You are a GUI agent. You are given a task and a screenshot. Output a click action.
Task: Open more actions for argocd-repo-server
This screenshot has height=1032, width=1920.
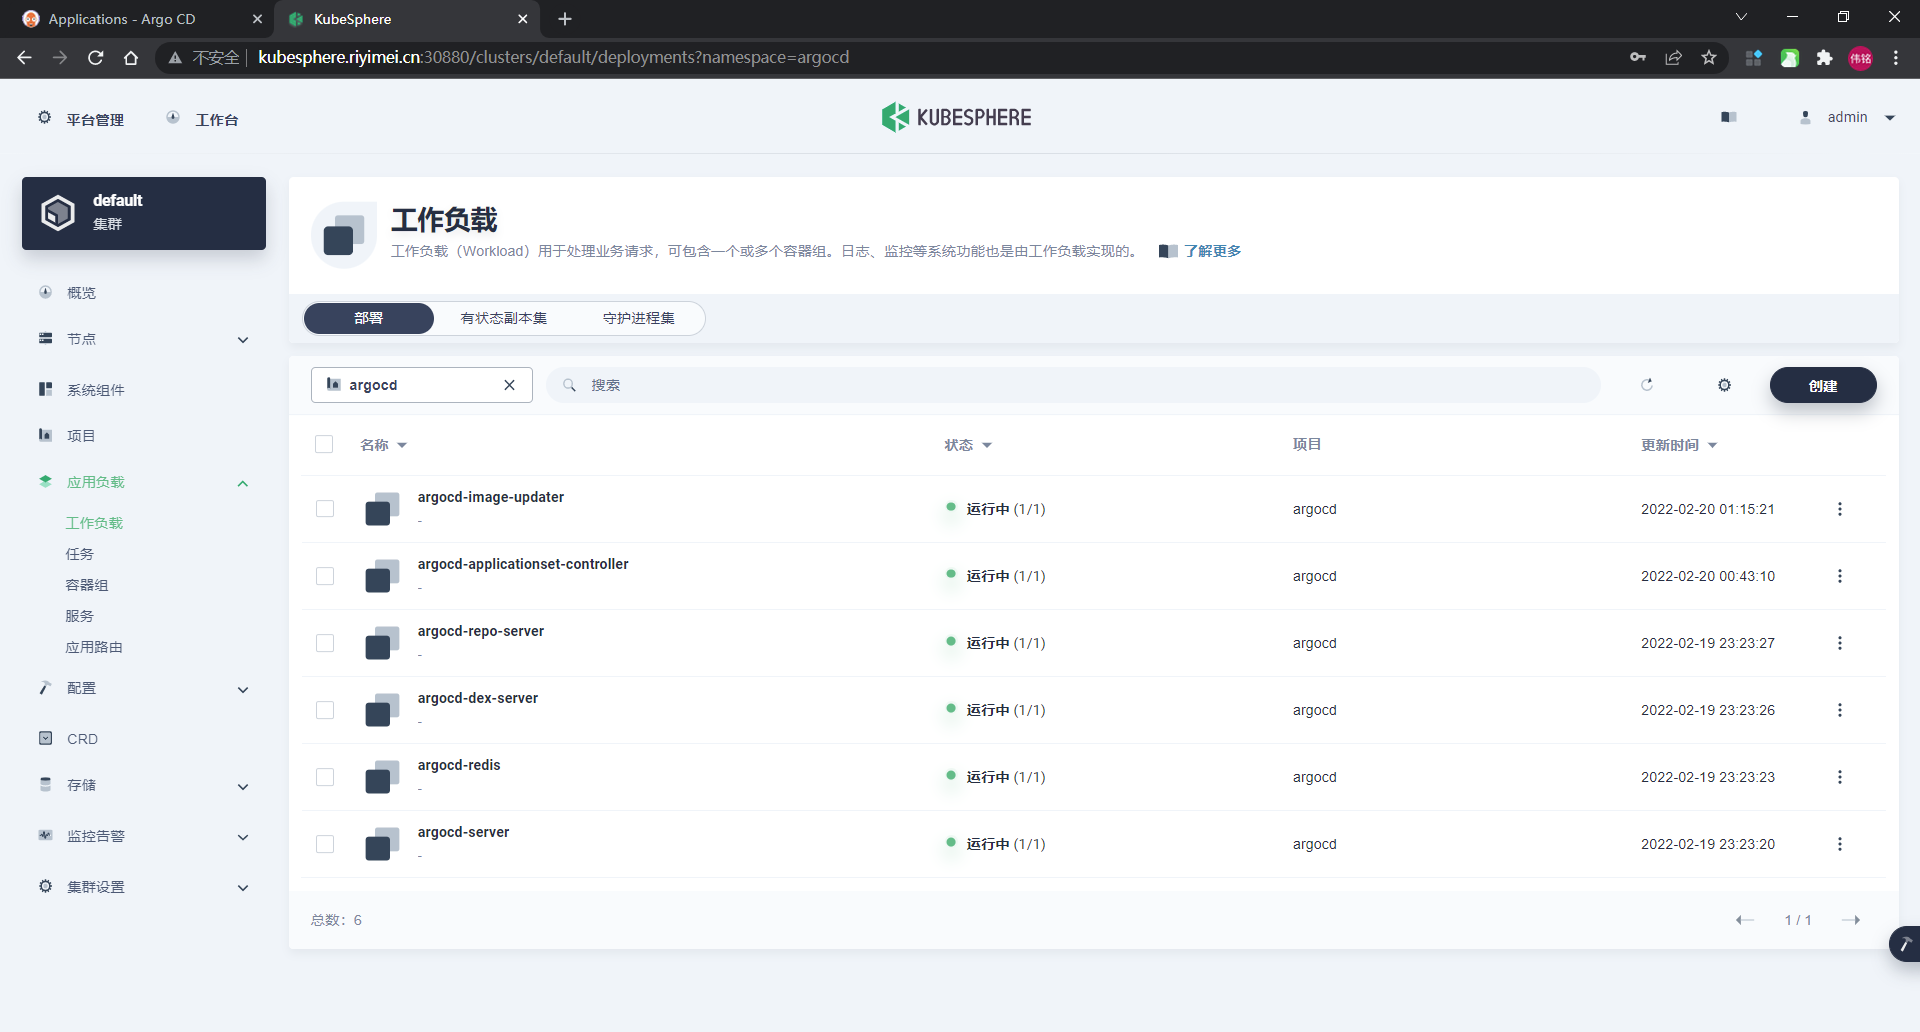coord(1839,643)
